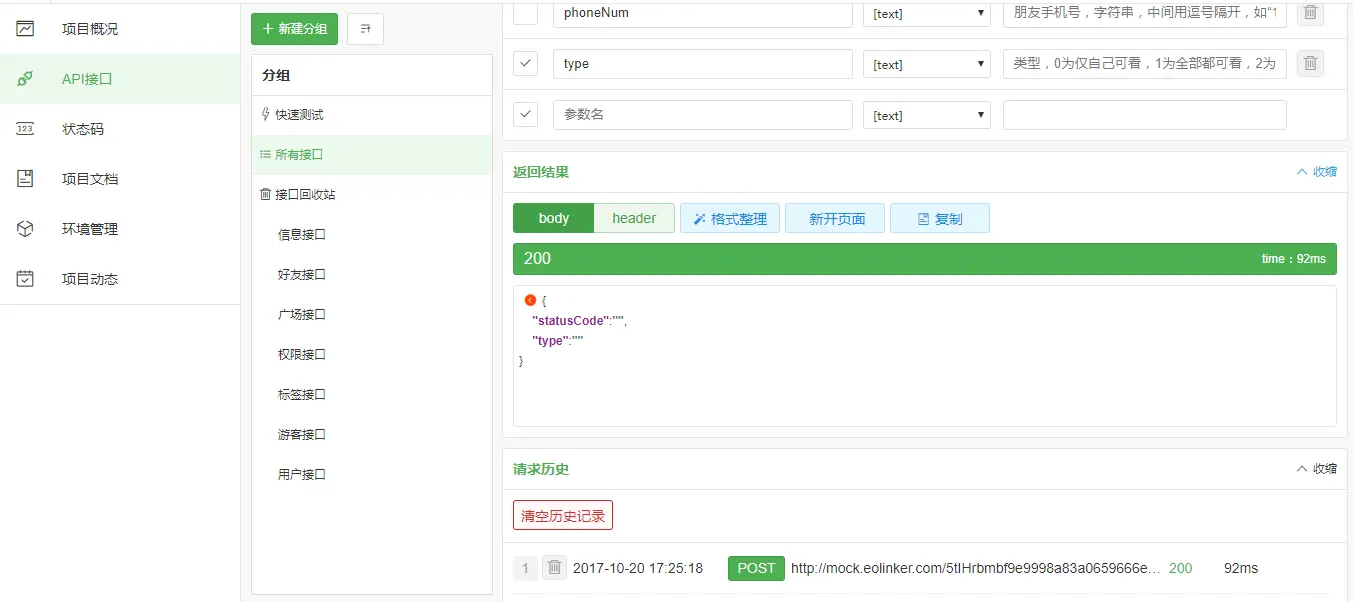Open [text] dropdown for 参数名 row
1353x602 pixels.
click(927, 115)
